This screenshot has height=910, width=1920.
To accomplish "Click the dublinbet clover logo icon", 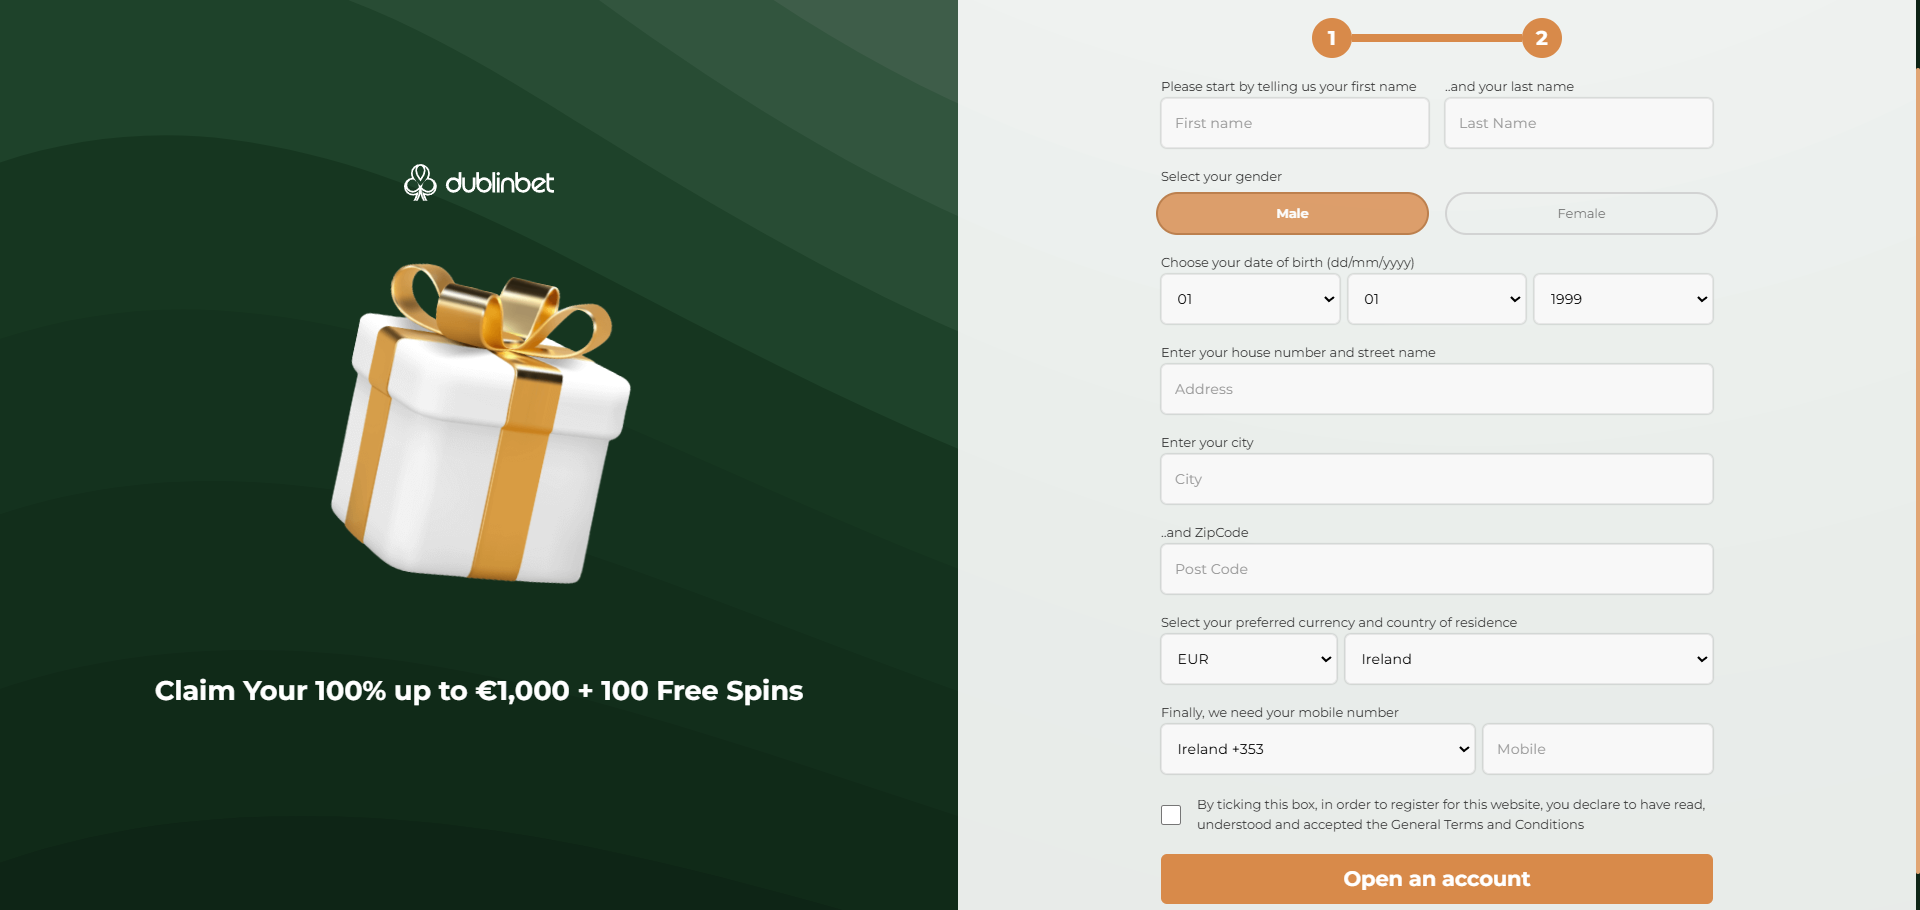I will pyautogui.click(x=420, y=182).
